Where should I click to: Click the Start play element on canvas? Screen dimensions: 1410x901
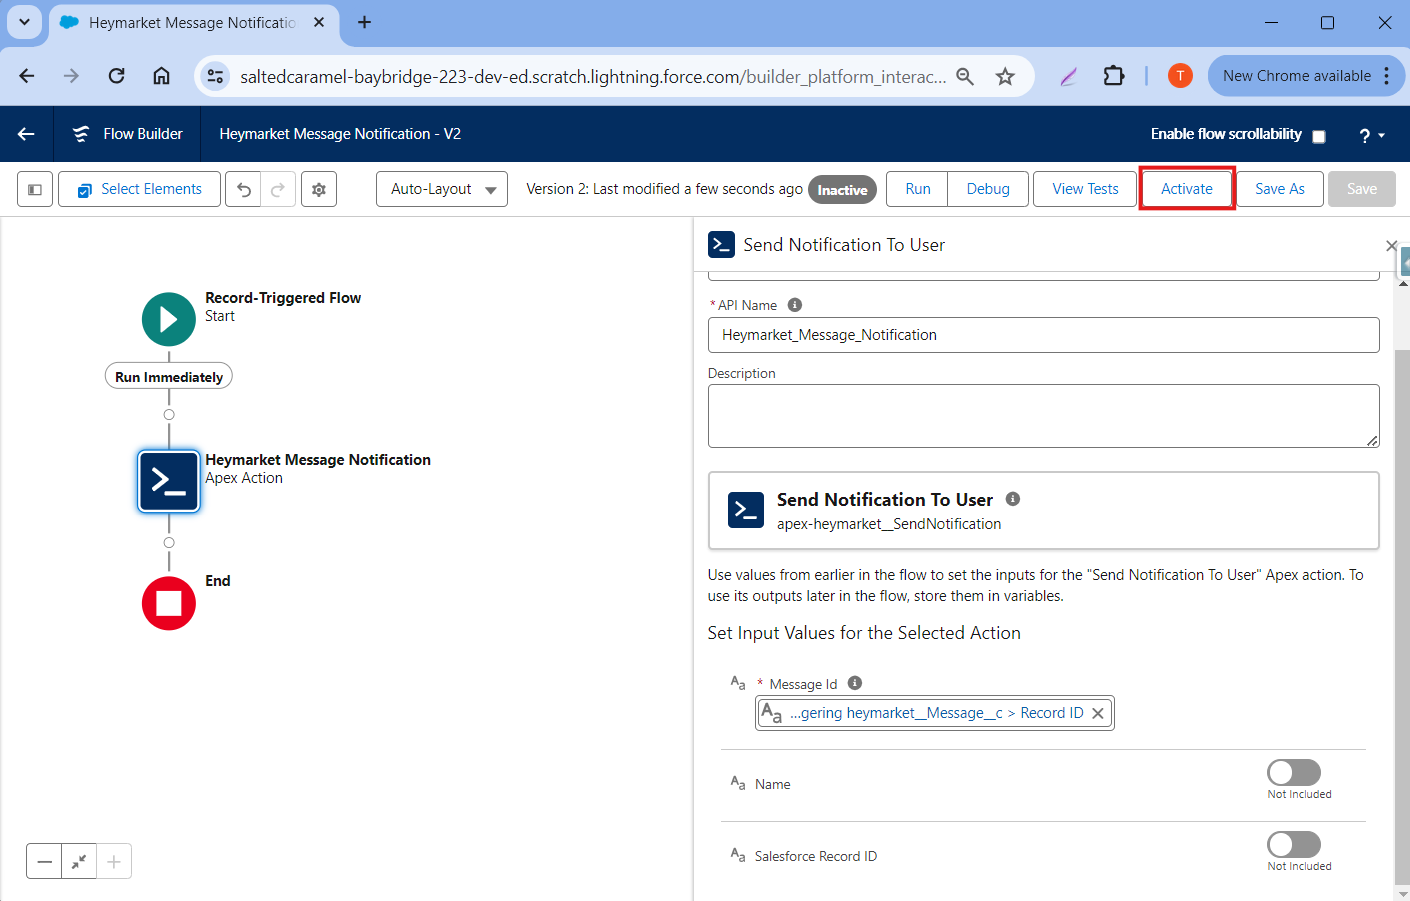click(169, 319)
